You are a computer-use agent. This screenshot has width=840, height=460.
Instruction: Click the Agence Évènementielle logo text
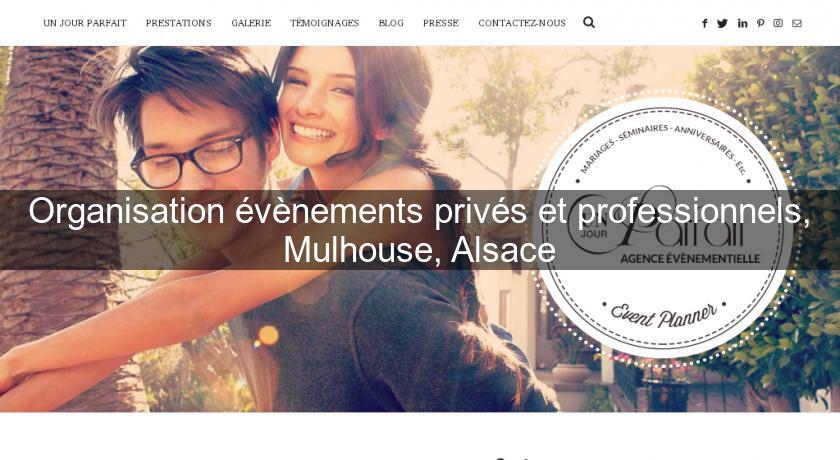pyautogui.click(x=690, y=259)
